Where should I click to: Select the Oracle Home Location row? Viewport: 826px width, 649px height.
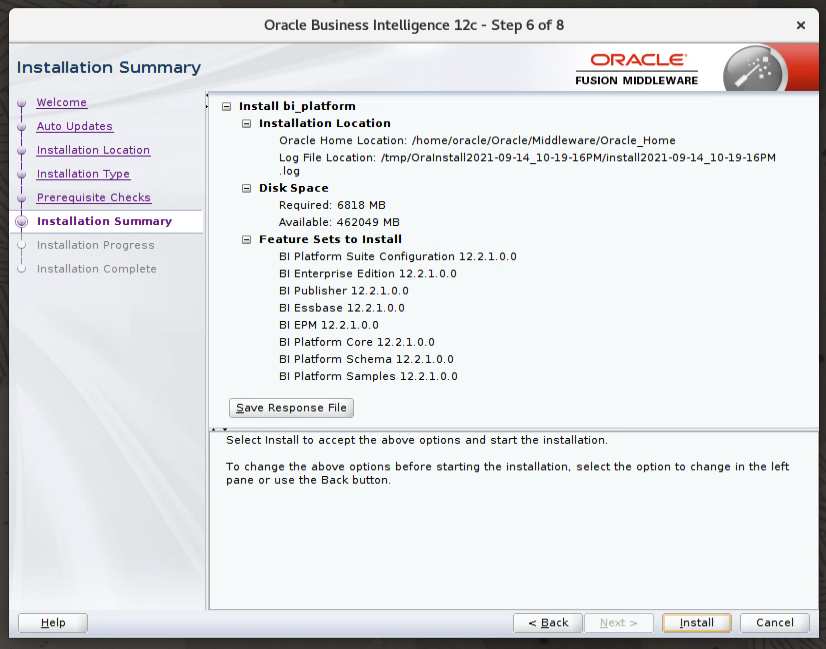pyautogui.click(x=477, y=141)
